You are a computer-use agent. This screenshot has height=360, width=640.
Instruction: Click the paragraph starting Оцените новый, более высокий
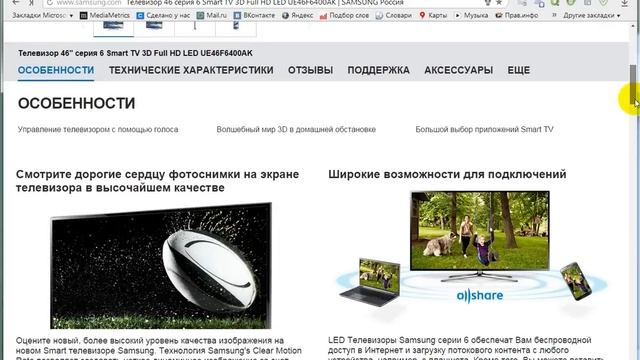(x=159, y=348)
